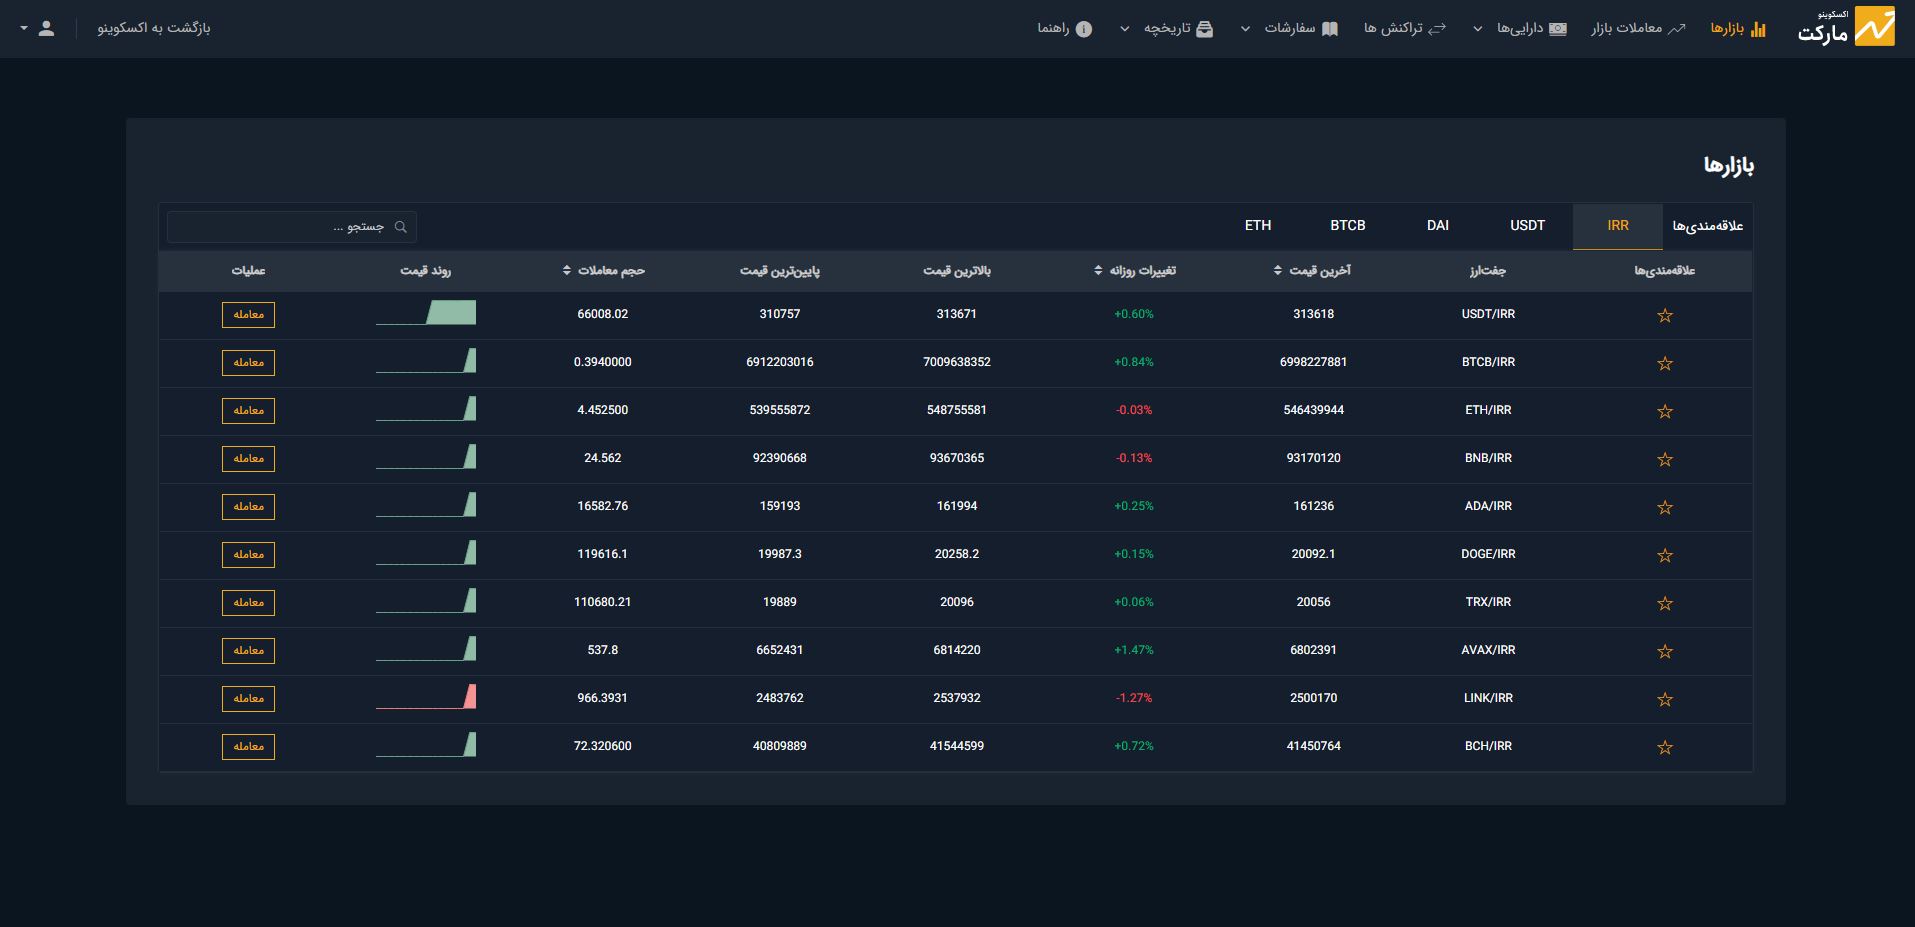The width and height of the screenshot is (1915, 927).
Task: Expand the سفارشات (Orders) dropdown
Action: pyautogui.click(x=1289, y=28)
